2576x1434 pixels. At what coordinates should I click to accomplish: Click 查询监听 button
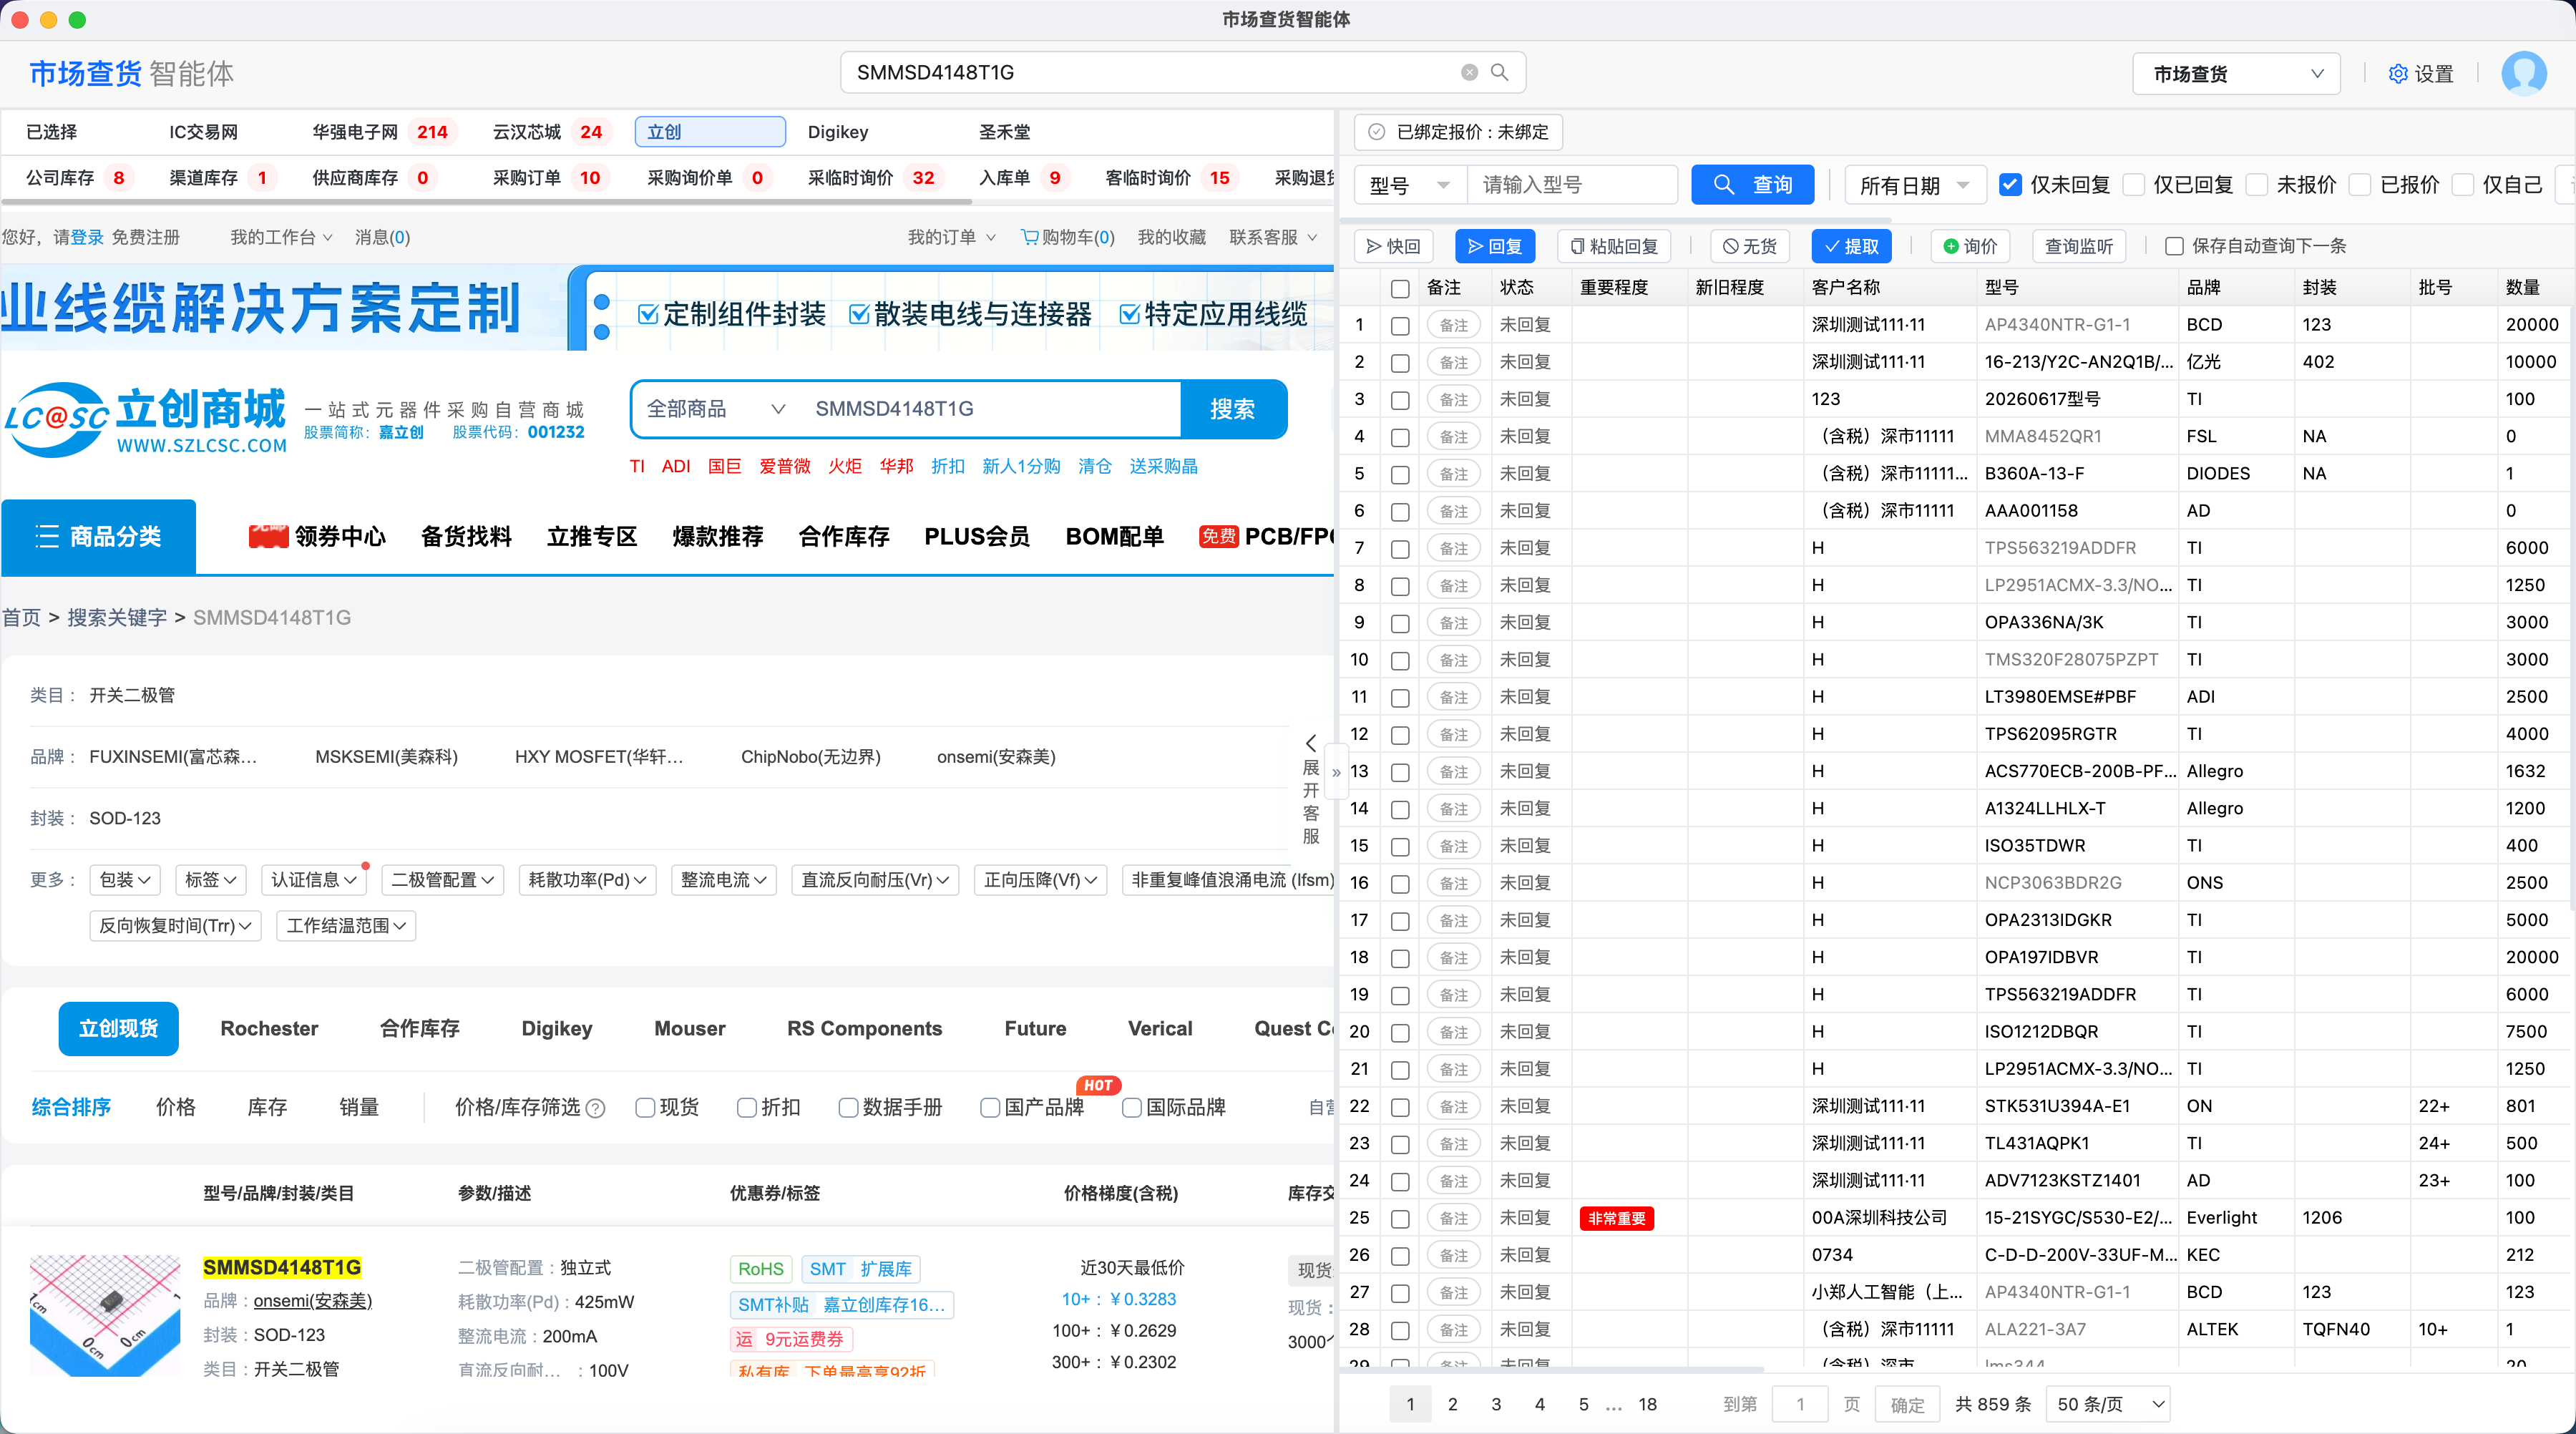(x=2078, y=246)
